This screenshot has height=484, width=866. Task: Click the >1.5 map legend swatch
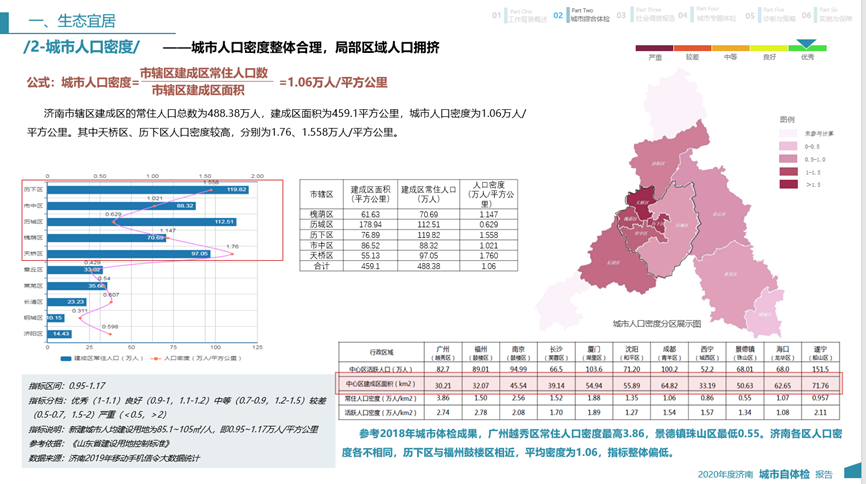[x=788, y=184]
